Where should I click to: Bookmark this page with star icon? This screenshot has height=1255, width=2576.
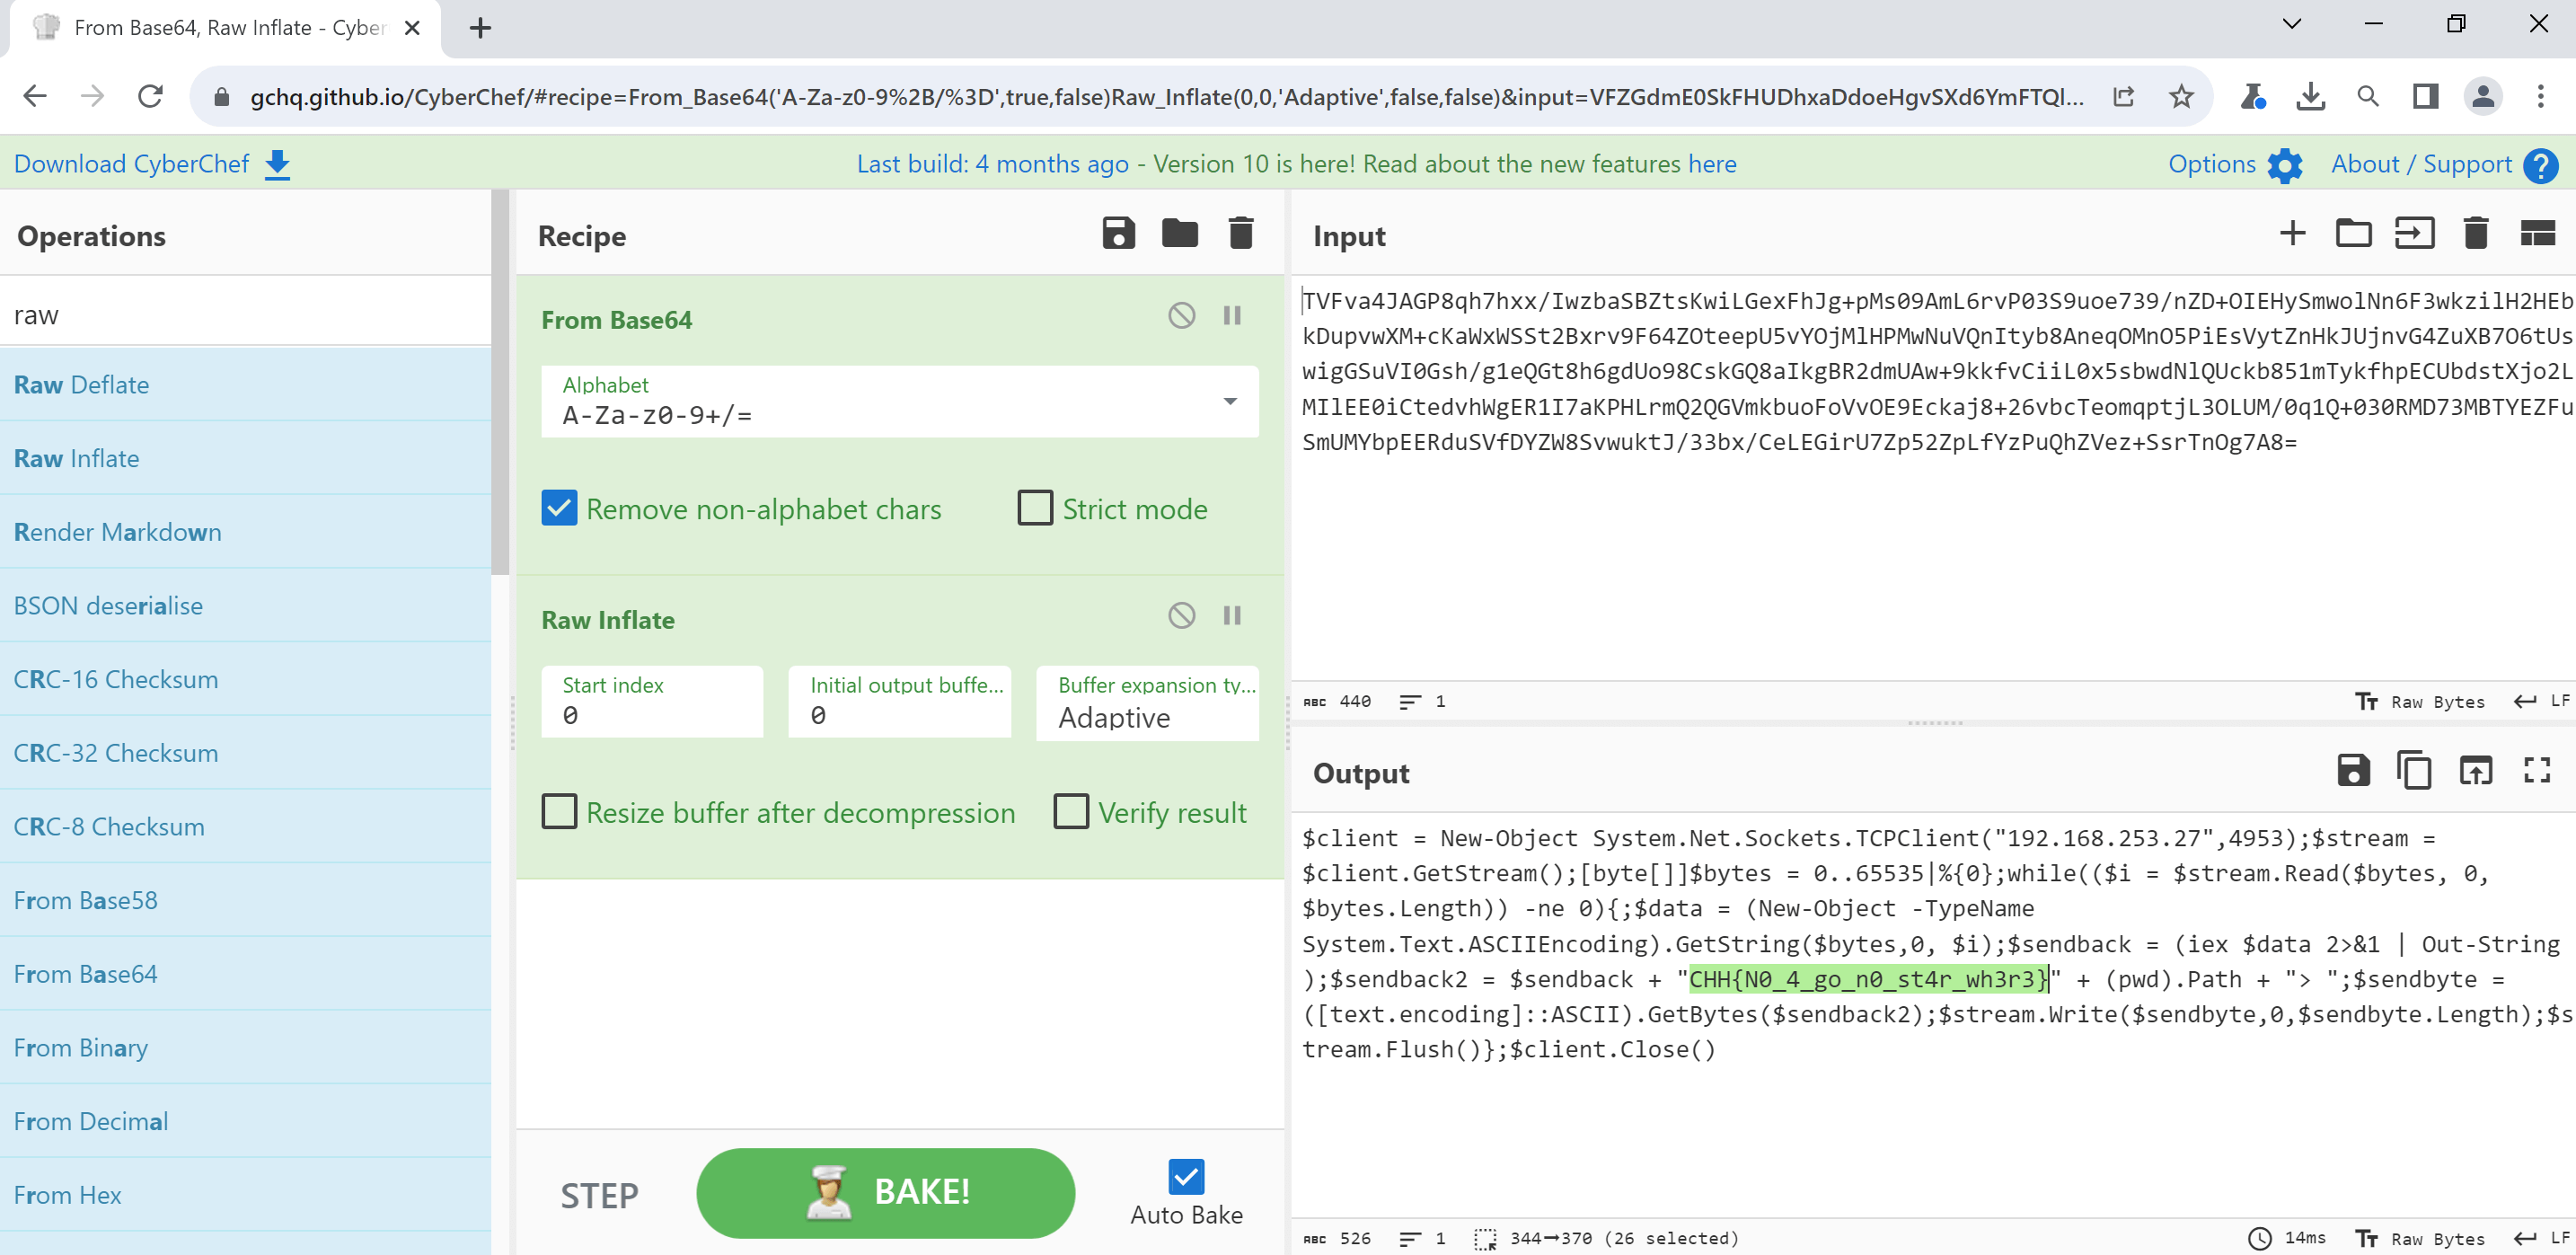[2181, 96]
